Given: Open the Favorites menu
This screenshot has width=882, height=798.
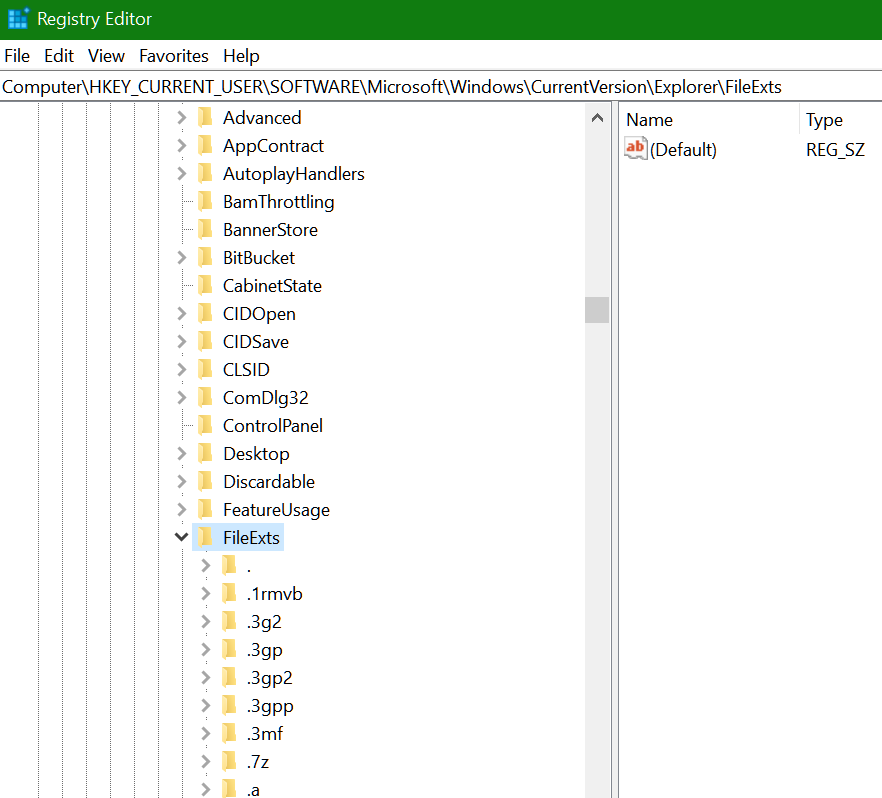Looking at the screenshot, I should 174,56.
